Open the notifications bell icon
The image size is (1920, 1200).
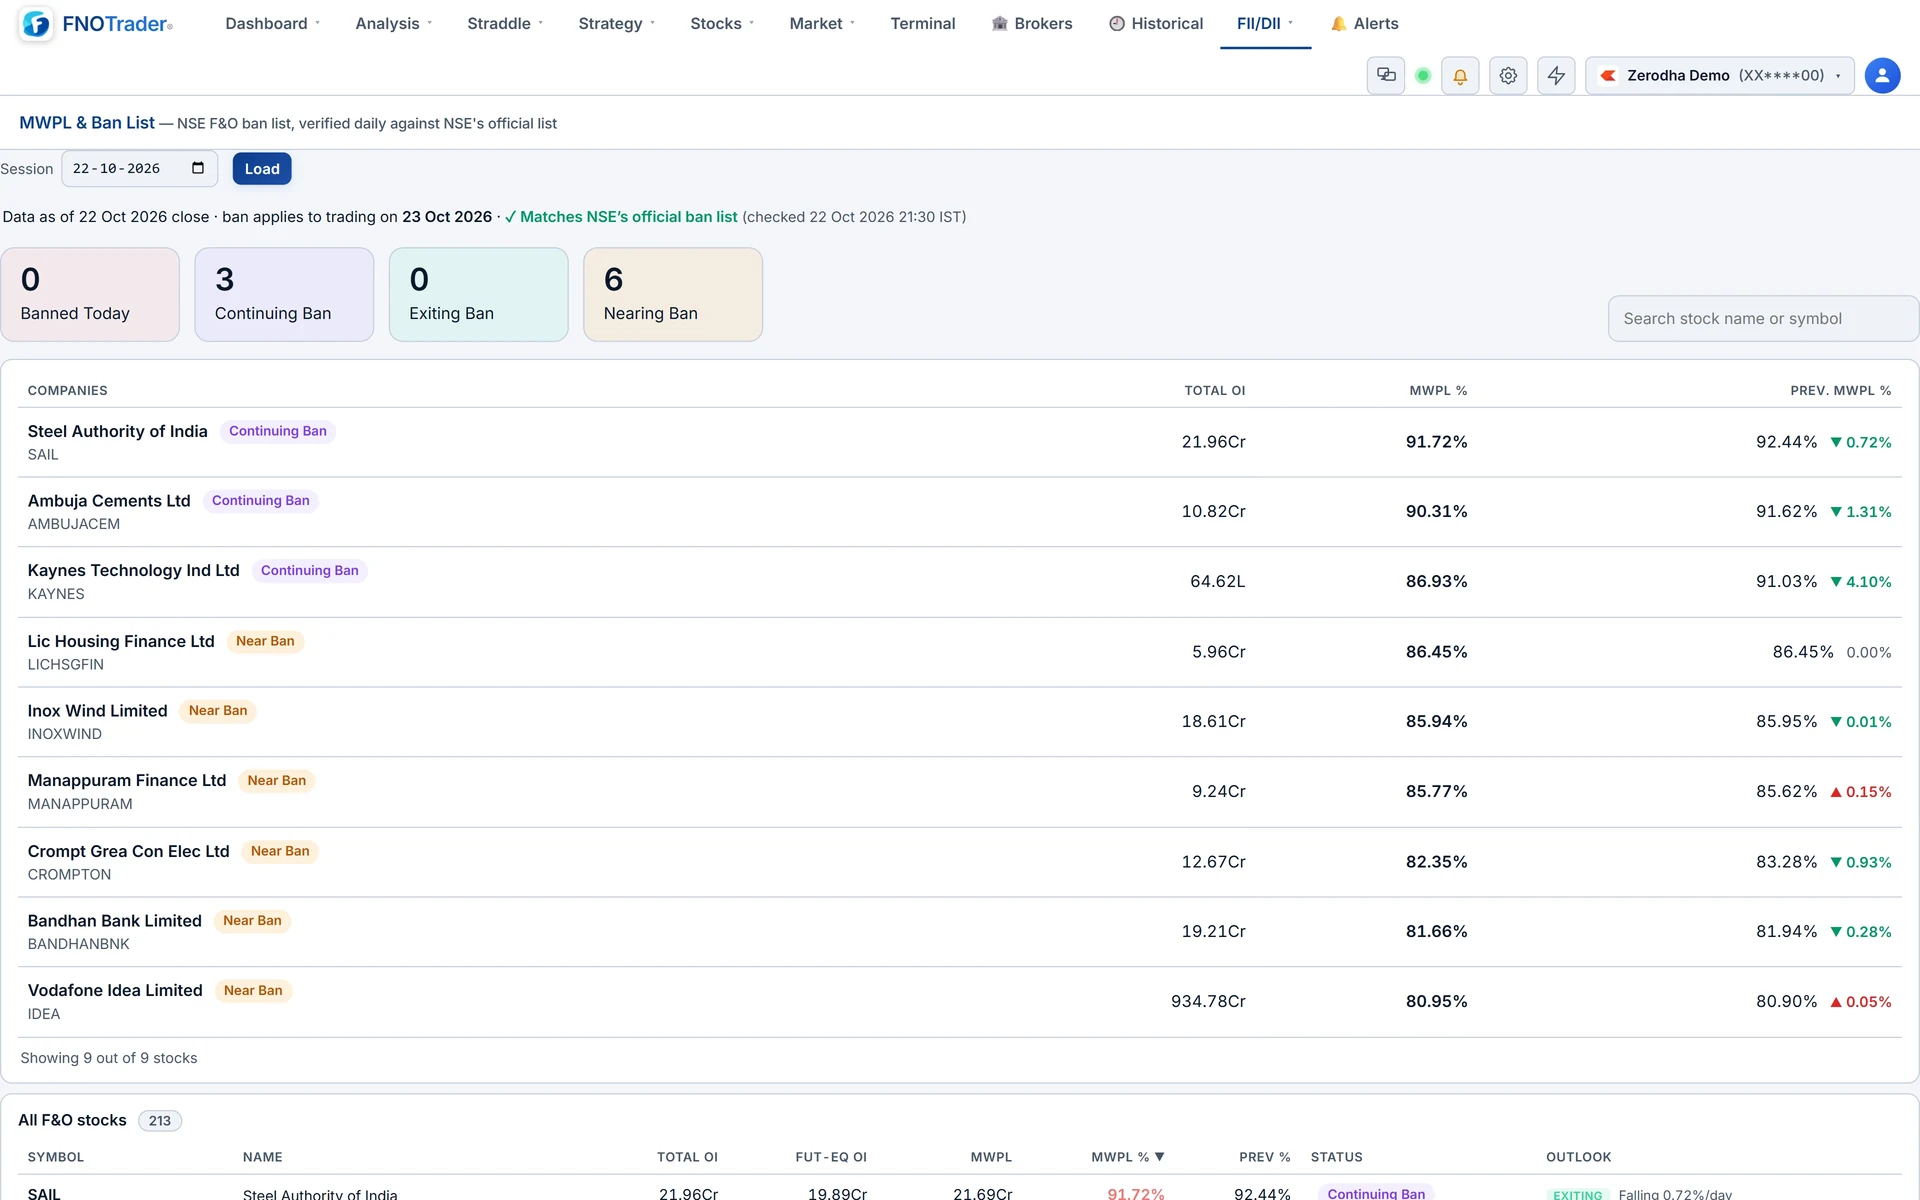pyautogui.click(x=1460, y=75)
